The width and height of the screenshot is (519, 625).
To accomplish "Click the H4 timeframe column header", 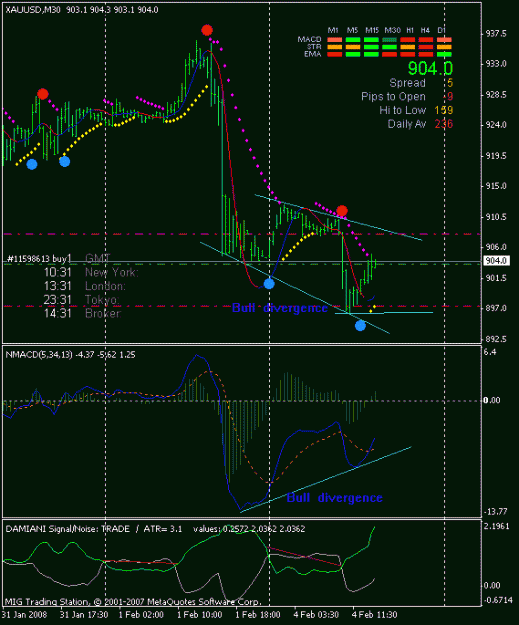I will (425, 30).
